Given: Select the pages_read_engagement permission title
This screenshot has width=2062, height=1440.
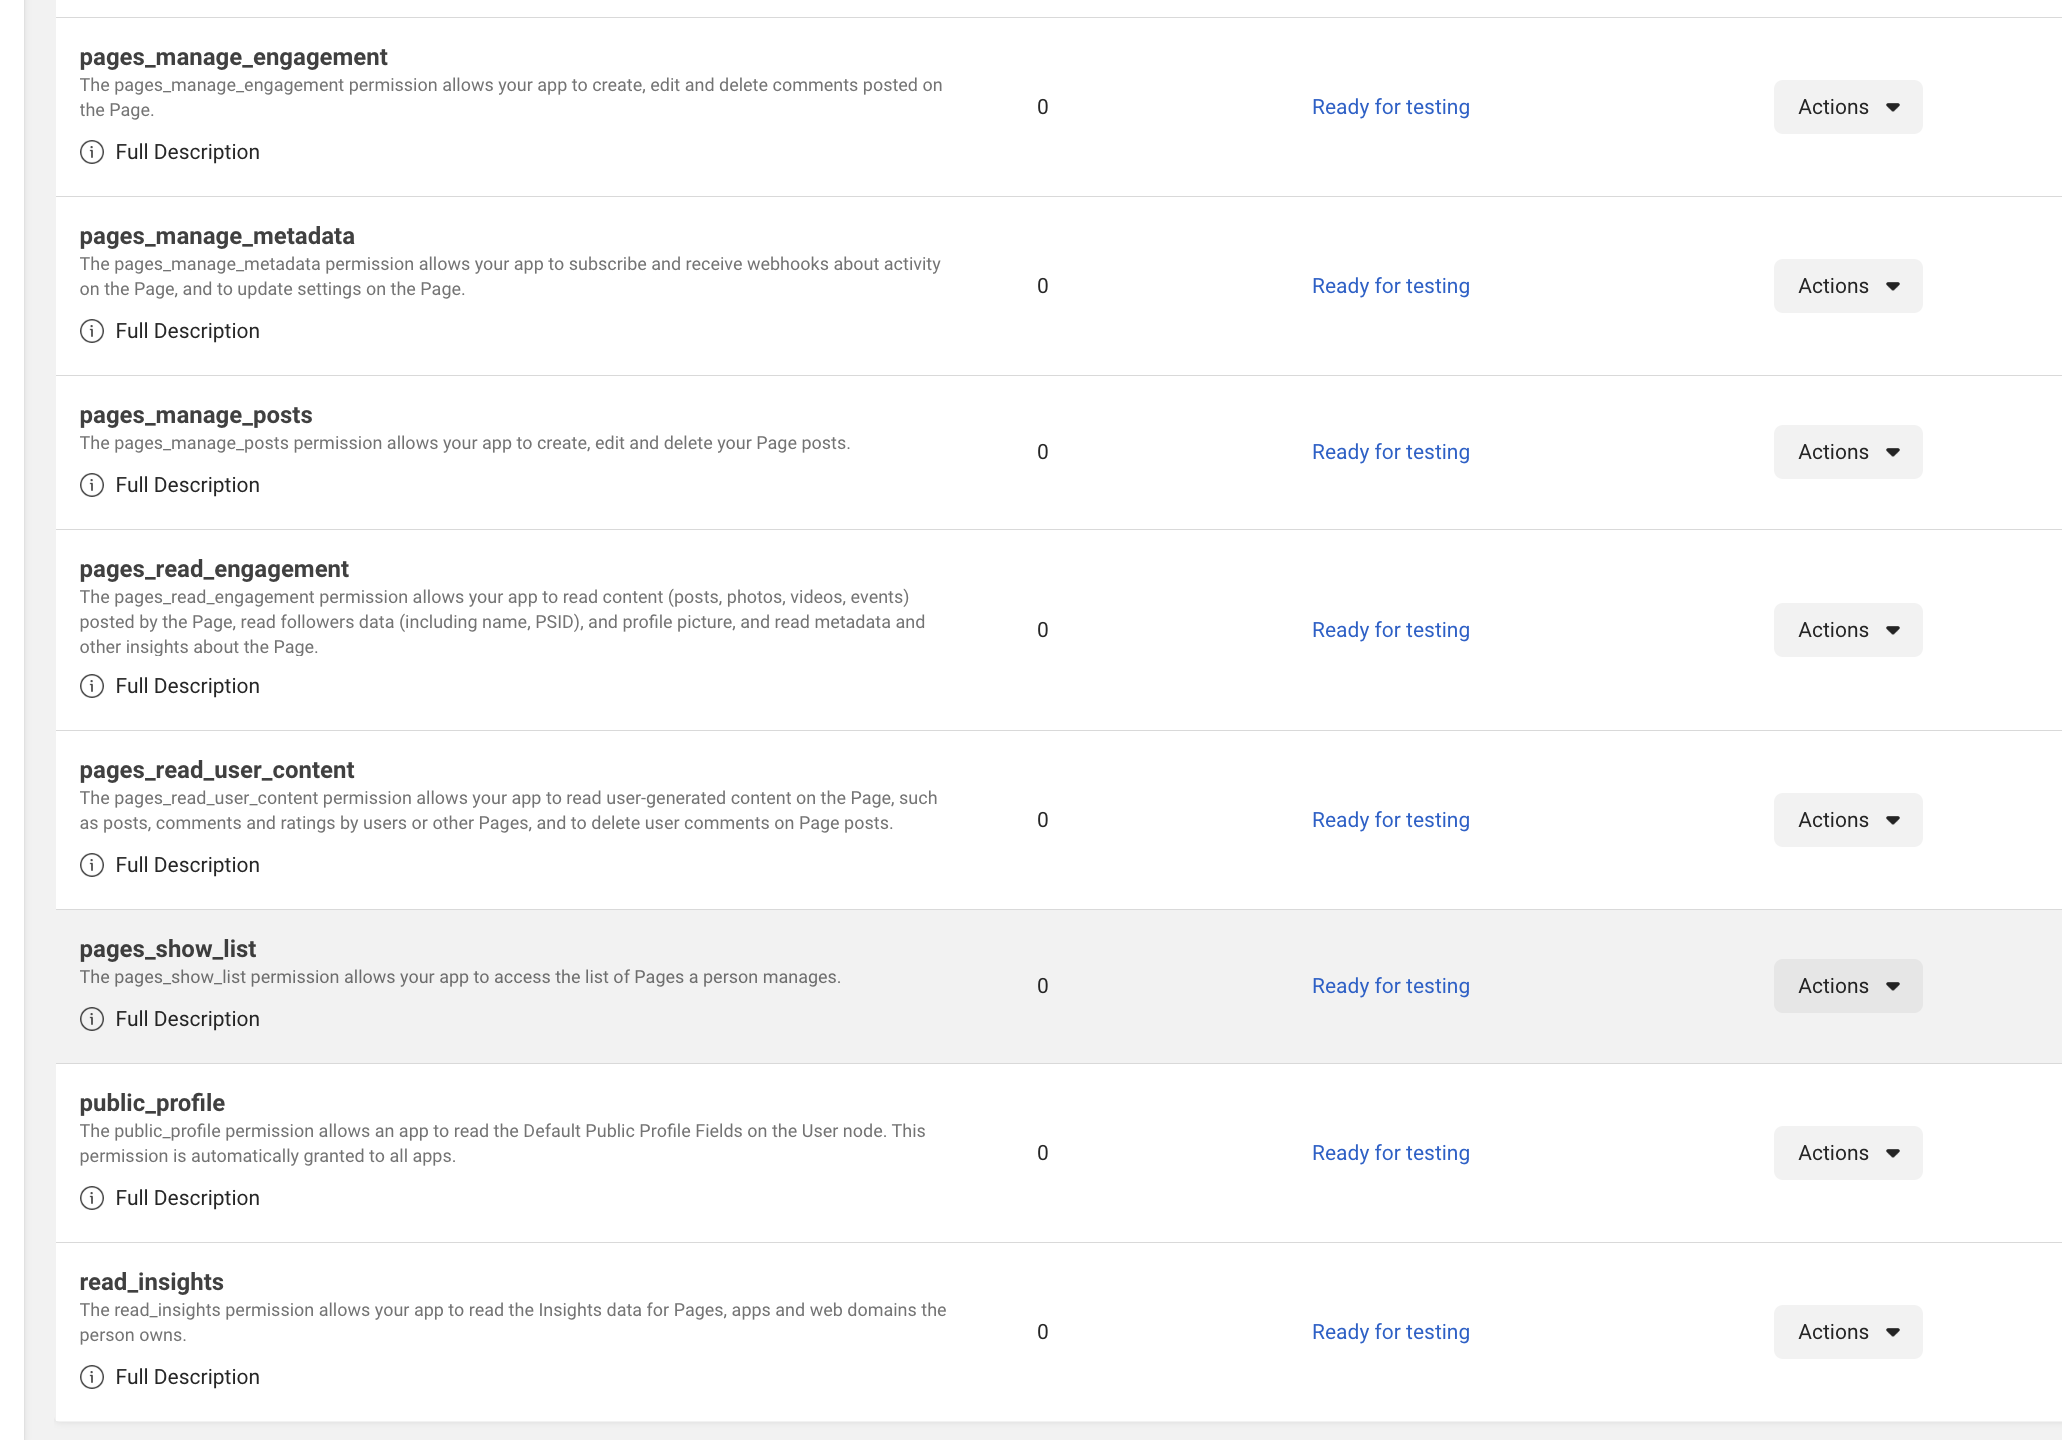Looking at the screenshot, I should click(x=214, y=570).
